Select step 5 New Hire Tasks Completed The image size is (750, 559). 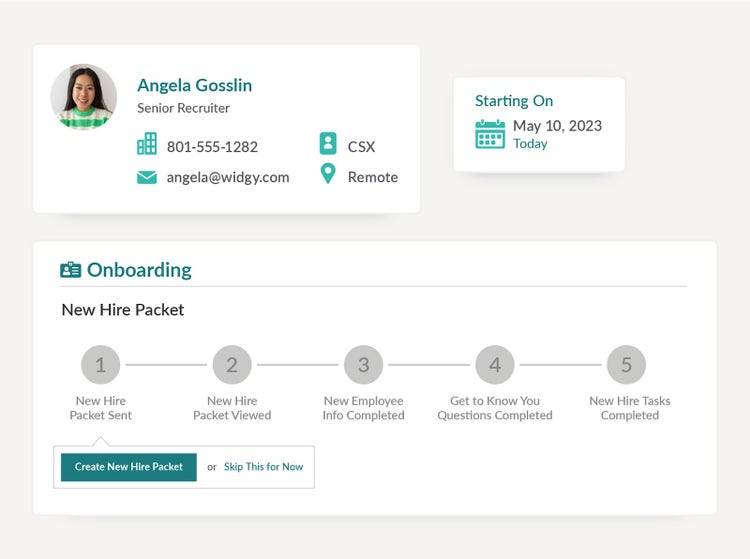627,365
